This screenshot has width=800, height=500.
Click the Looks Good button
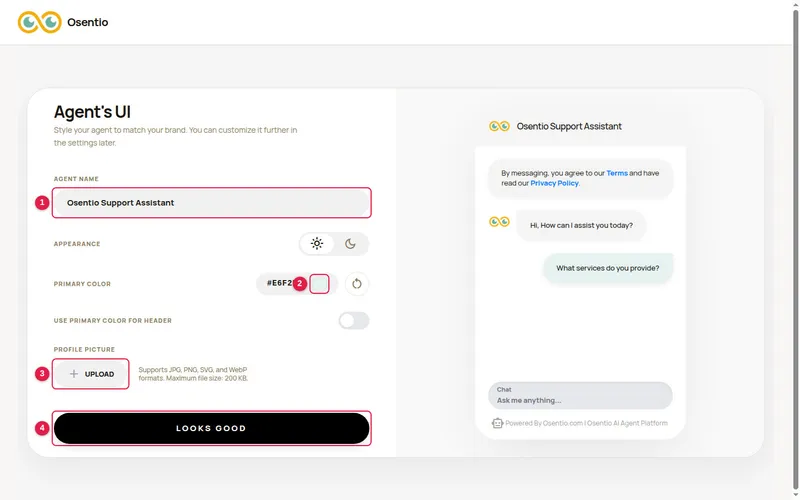point(211,428)
